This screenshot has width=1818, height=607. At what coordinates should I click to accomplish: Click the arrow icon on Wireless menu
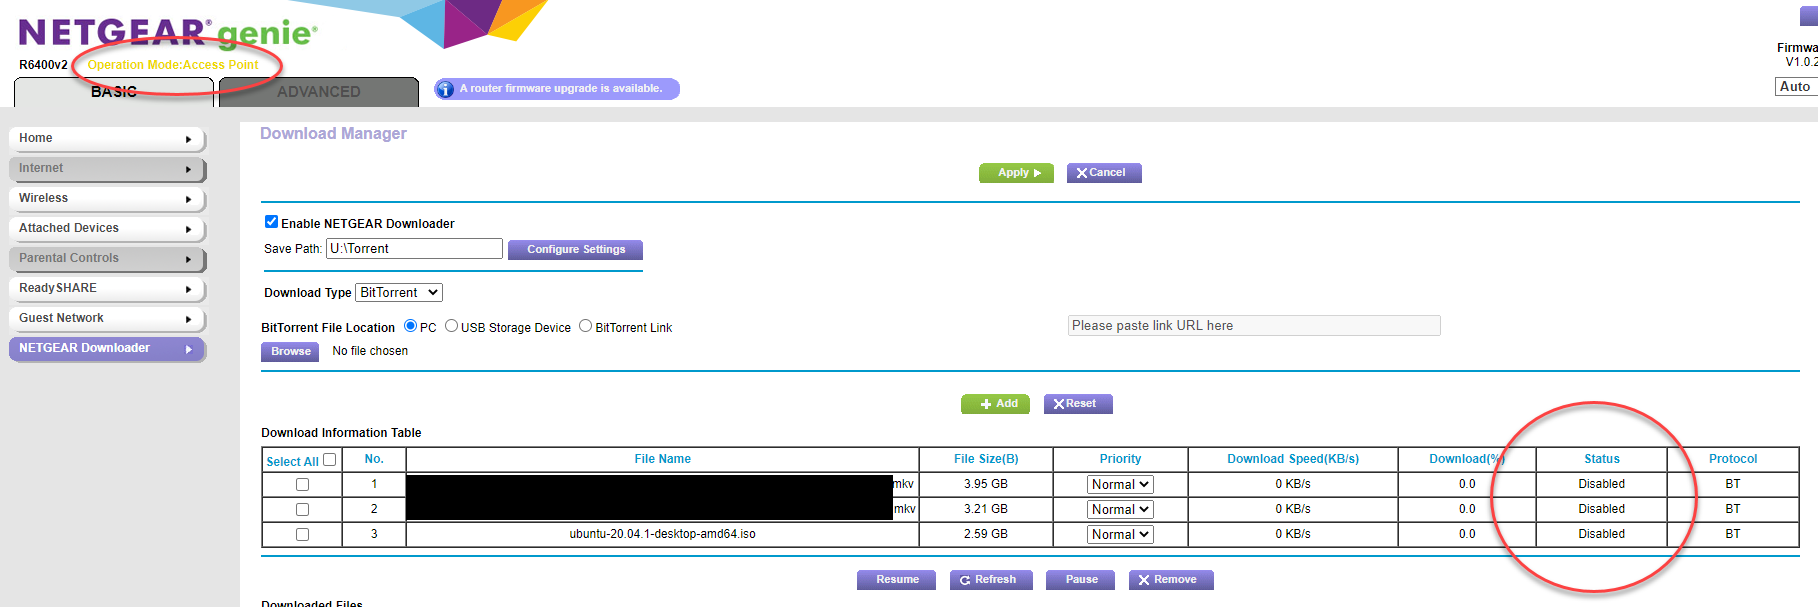click(x=188, y=199)
